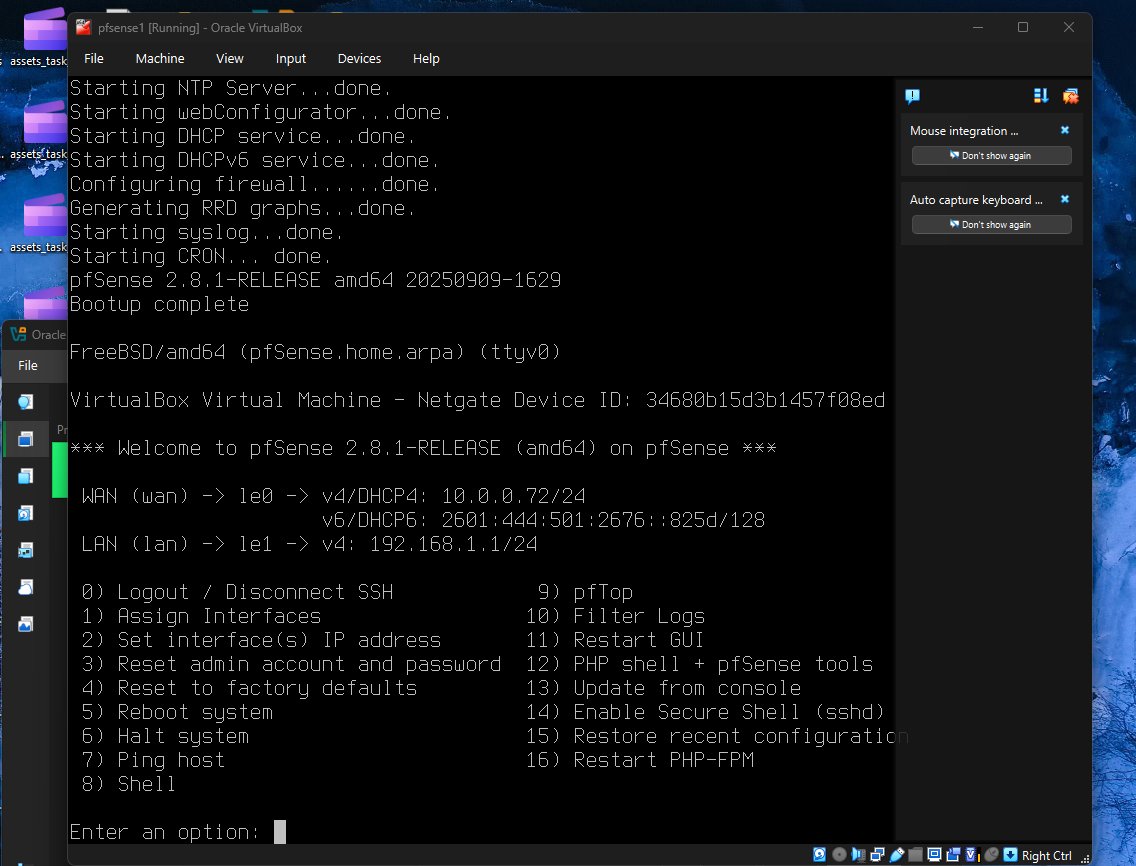
Task: Click the optical disk indicator in status bar
Action: click(839, 854)
